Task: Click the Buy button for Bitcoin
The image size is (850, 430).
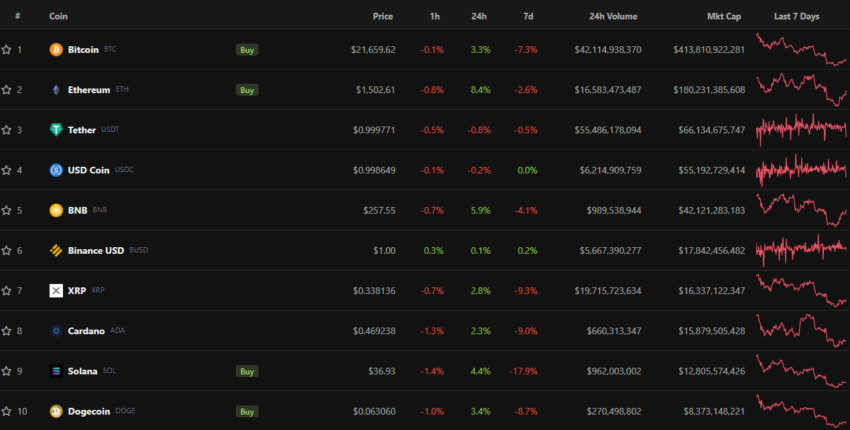Action: (247, 50)
